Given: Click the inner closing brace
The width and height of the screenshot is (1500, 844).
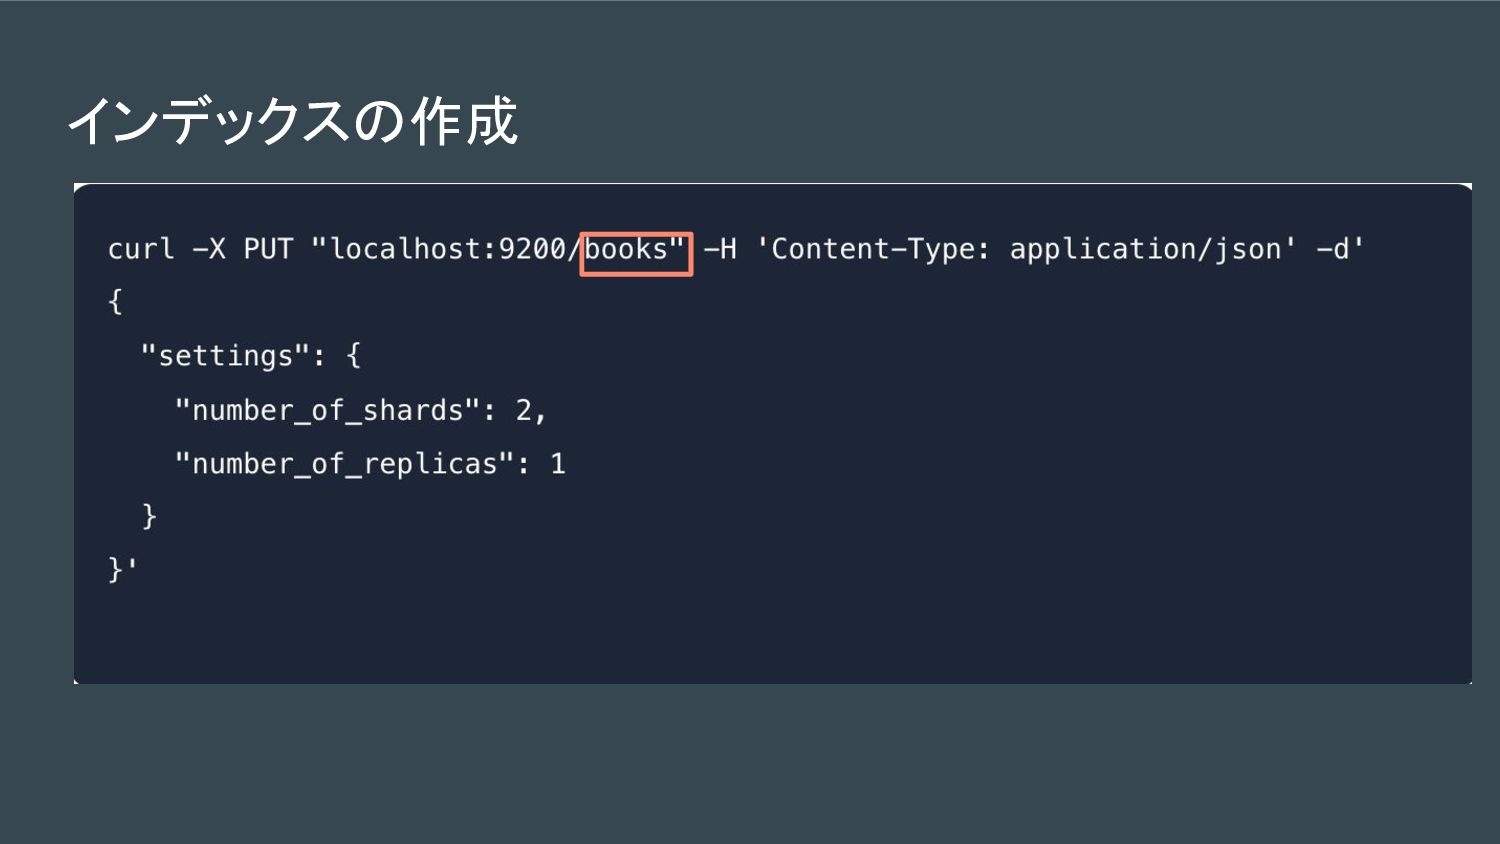Looking at the screenshot, I should click(149, 516).
